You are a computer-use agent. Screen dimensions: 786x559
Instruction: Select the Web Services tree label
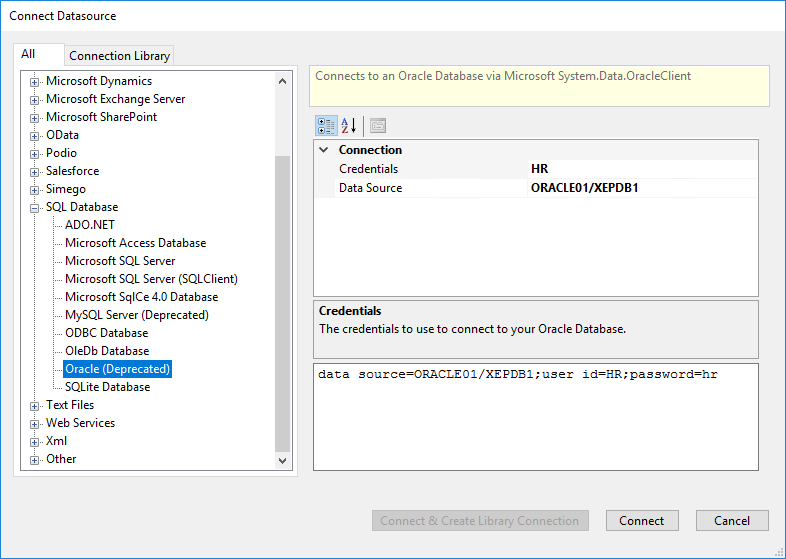[x=80, y=423]
